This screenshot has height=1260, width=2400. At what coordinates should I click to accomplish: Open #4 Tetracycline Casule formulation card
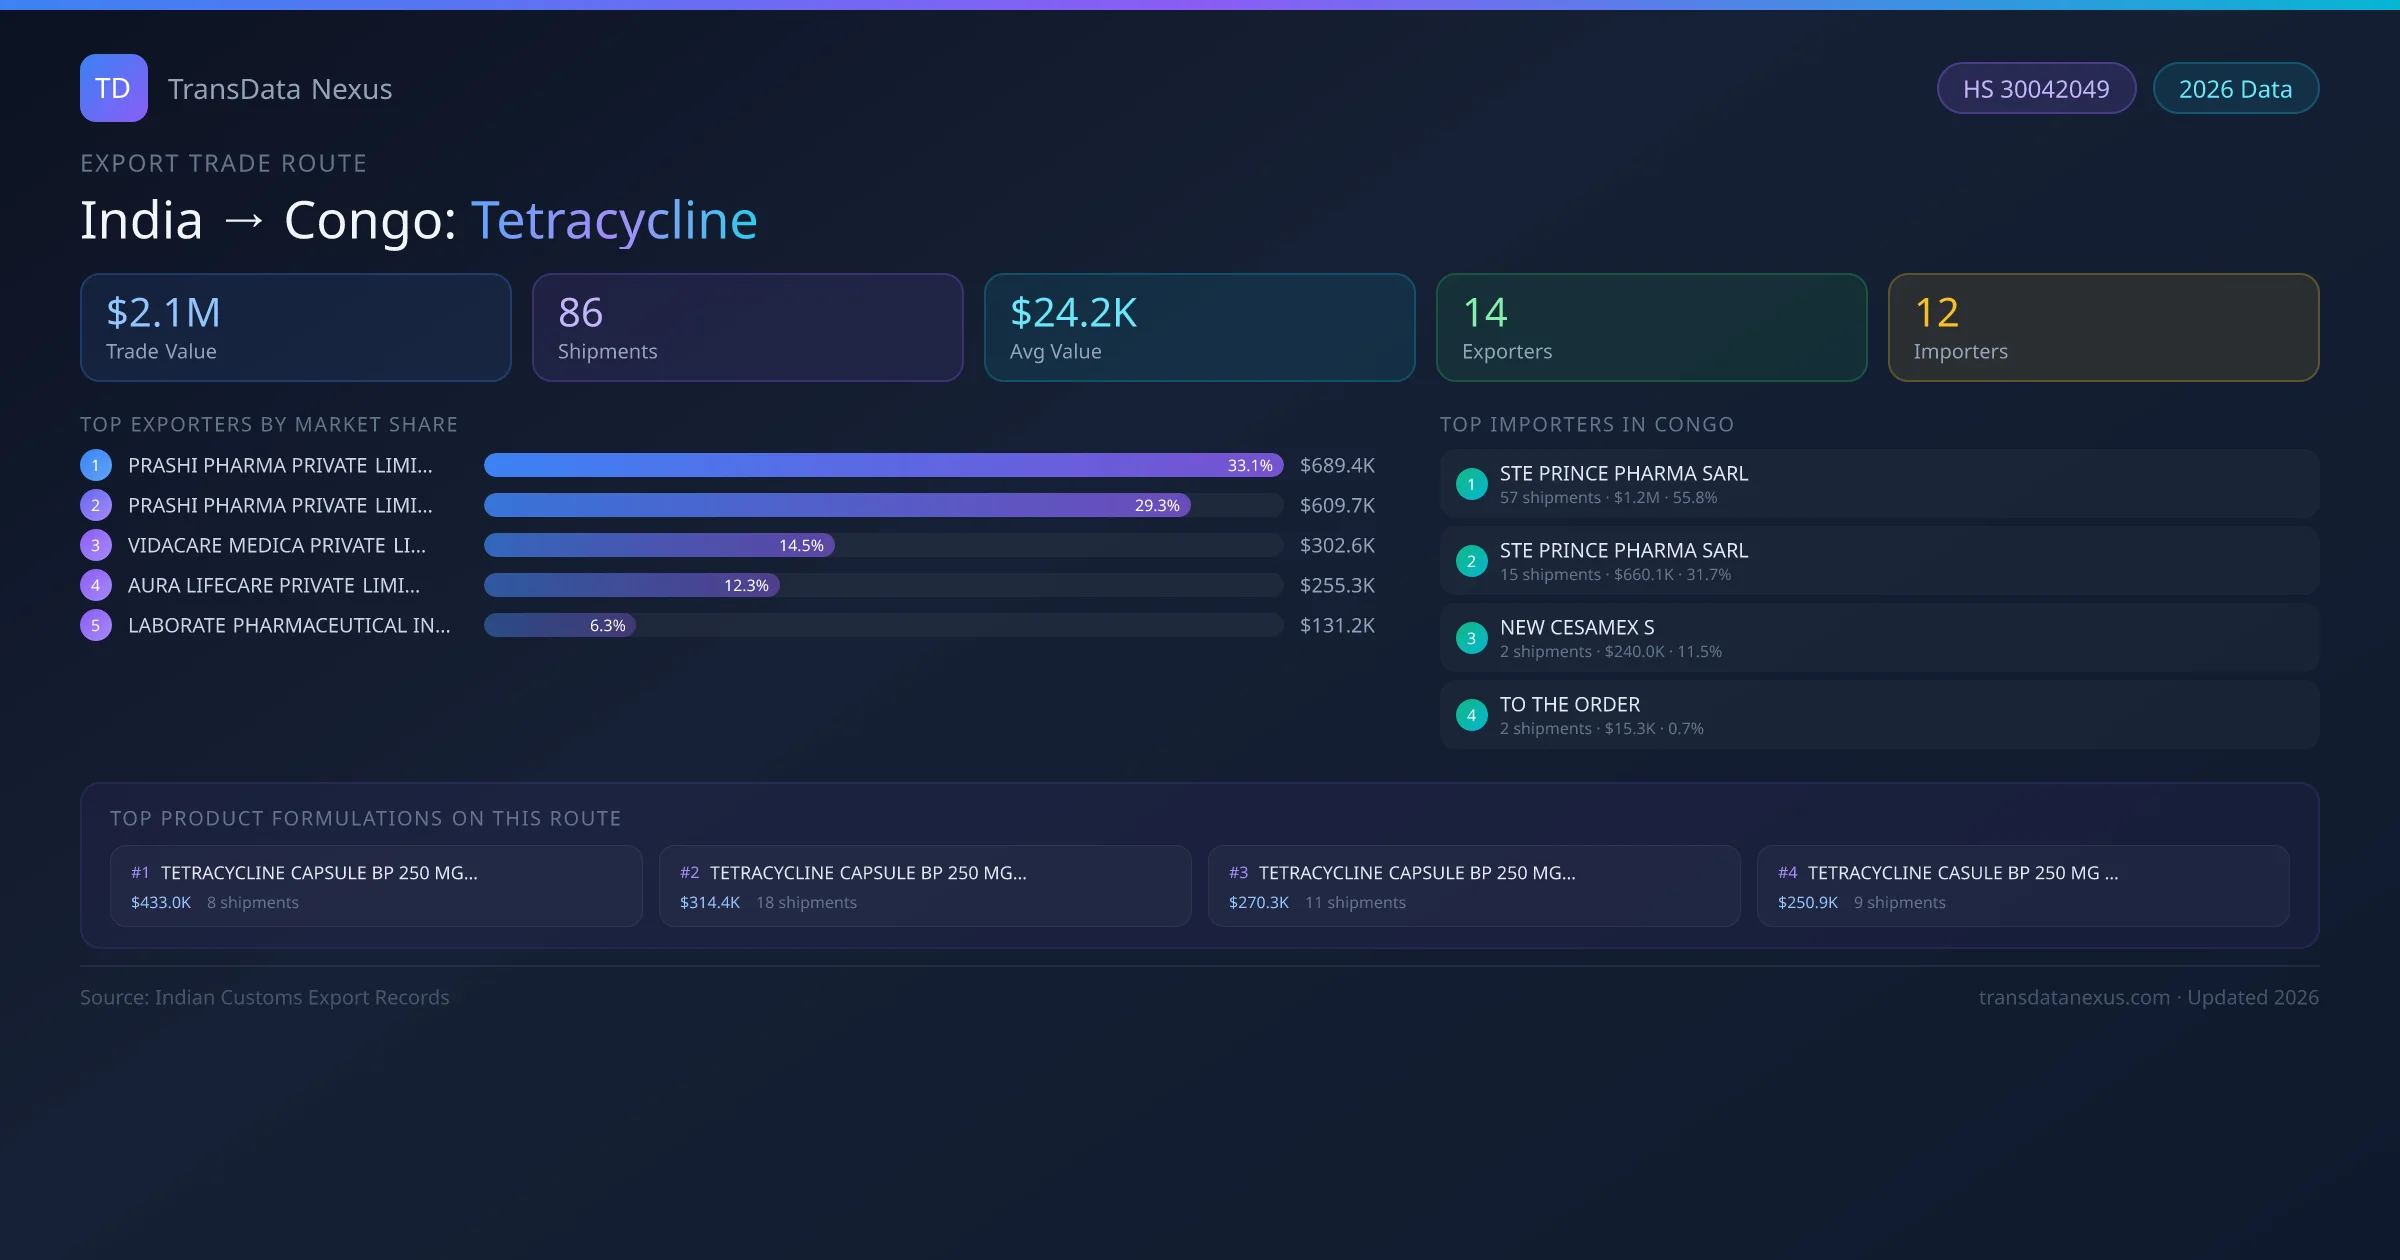click(x=2022, y=886)
